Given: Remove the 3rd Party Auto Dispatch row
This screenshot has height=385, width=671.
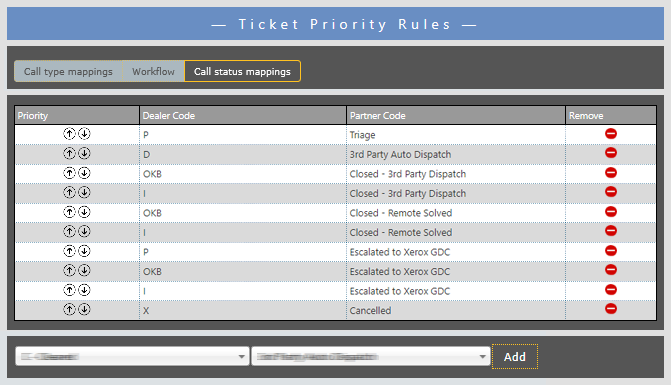Looking at the screenshot, I should pyautogui.click(x=611, y=153).
